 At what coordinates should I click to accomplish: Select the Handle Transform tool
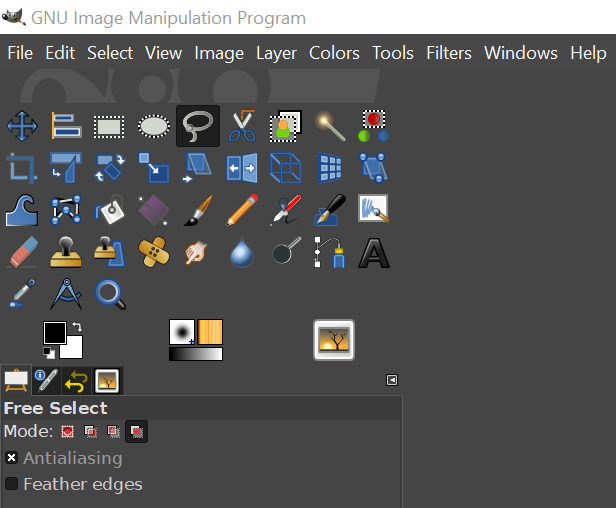click(374, 168)
